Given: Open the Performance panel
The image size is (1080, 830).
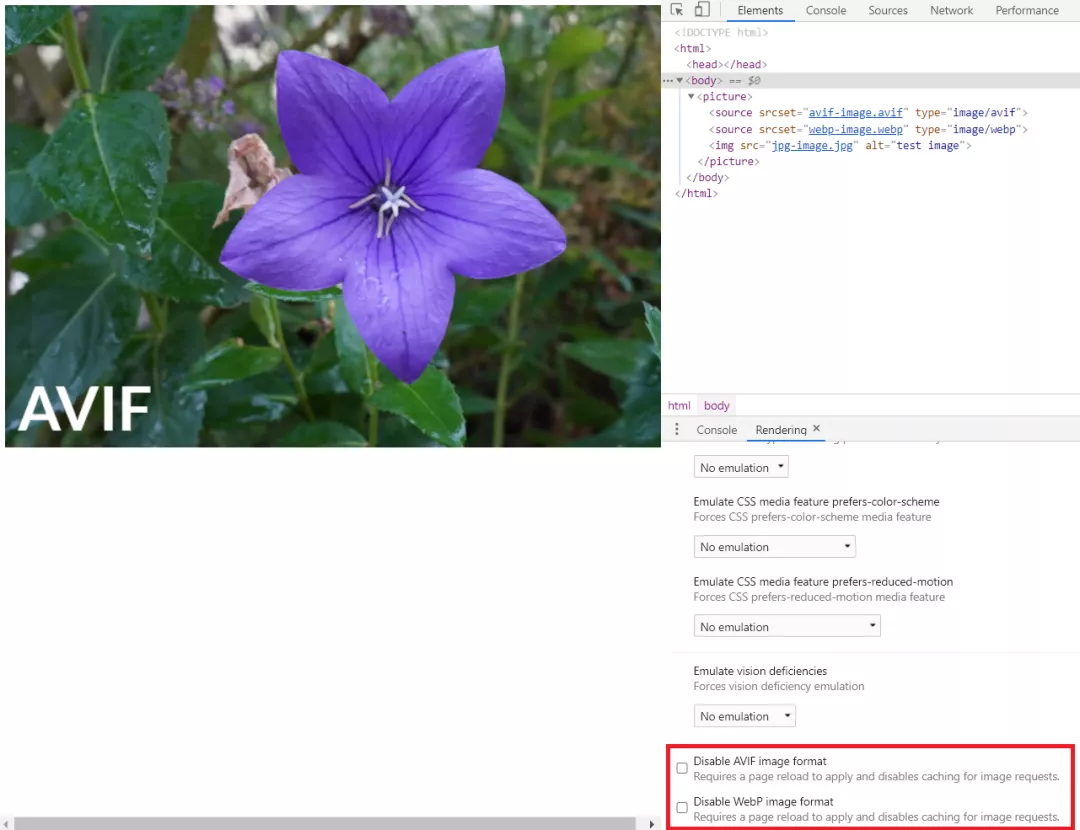Looking at the screenshot, I should [1027, 10].
